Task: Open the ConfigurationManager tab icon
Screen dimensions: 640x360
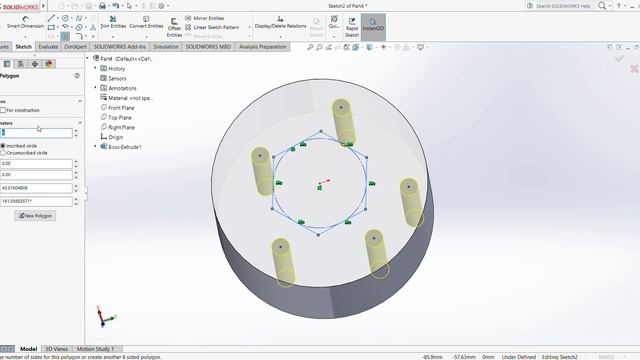Action: (x=21, y=64)
